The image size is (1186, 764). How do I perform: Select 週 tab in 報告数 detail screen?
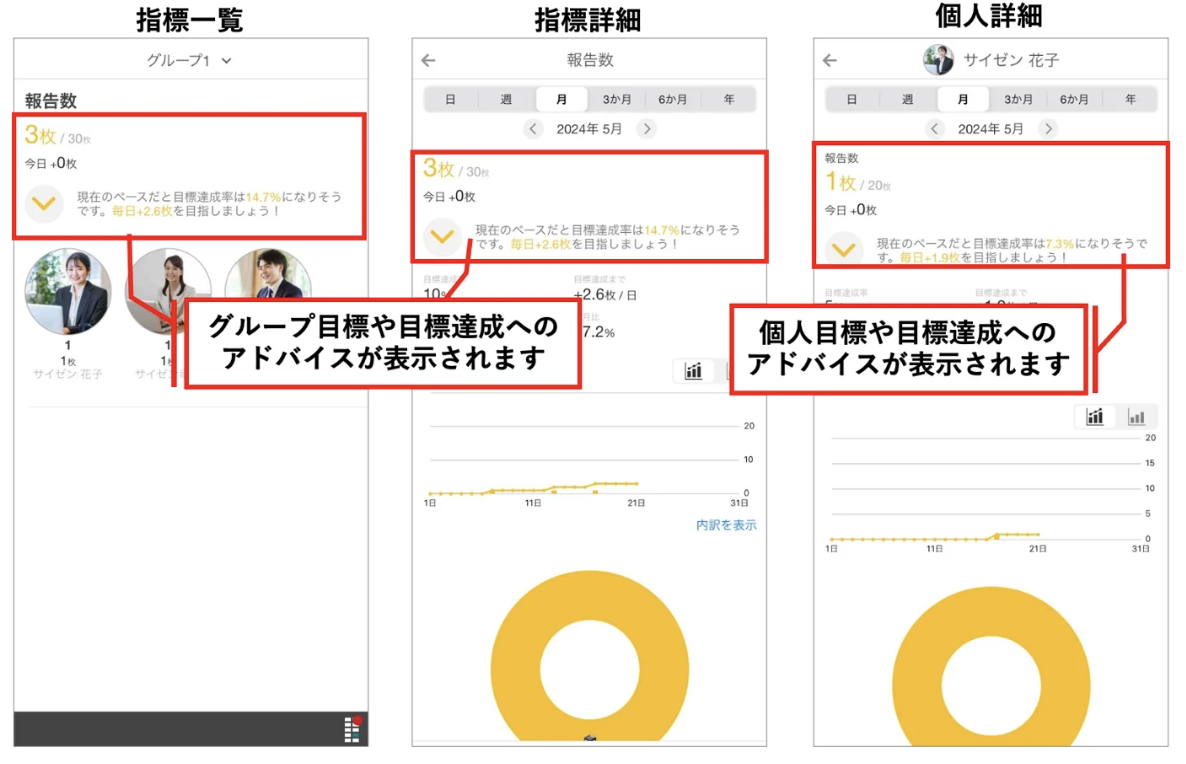point(506,99)
